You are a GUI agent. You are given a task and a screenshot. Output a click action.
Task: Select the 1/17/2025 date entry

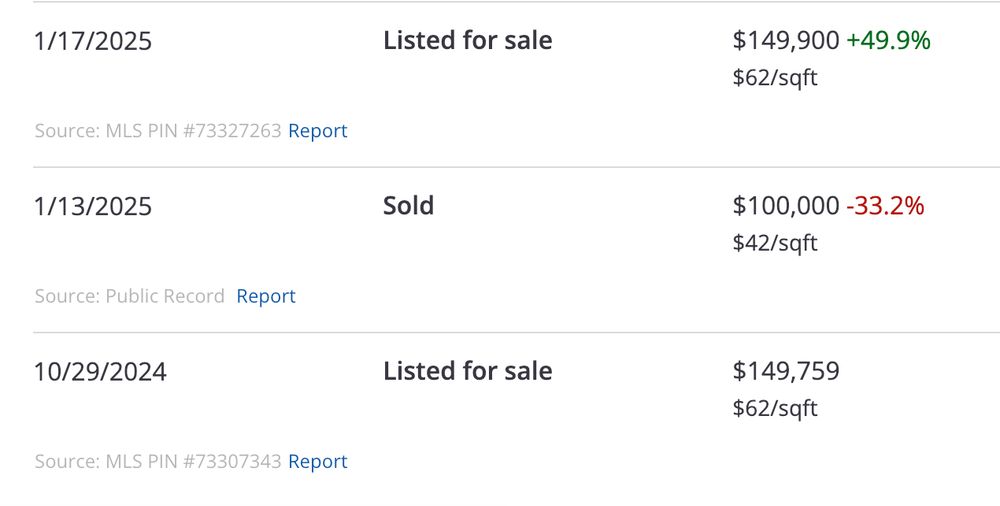tap(93, 41)
